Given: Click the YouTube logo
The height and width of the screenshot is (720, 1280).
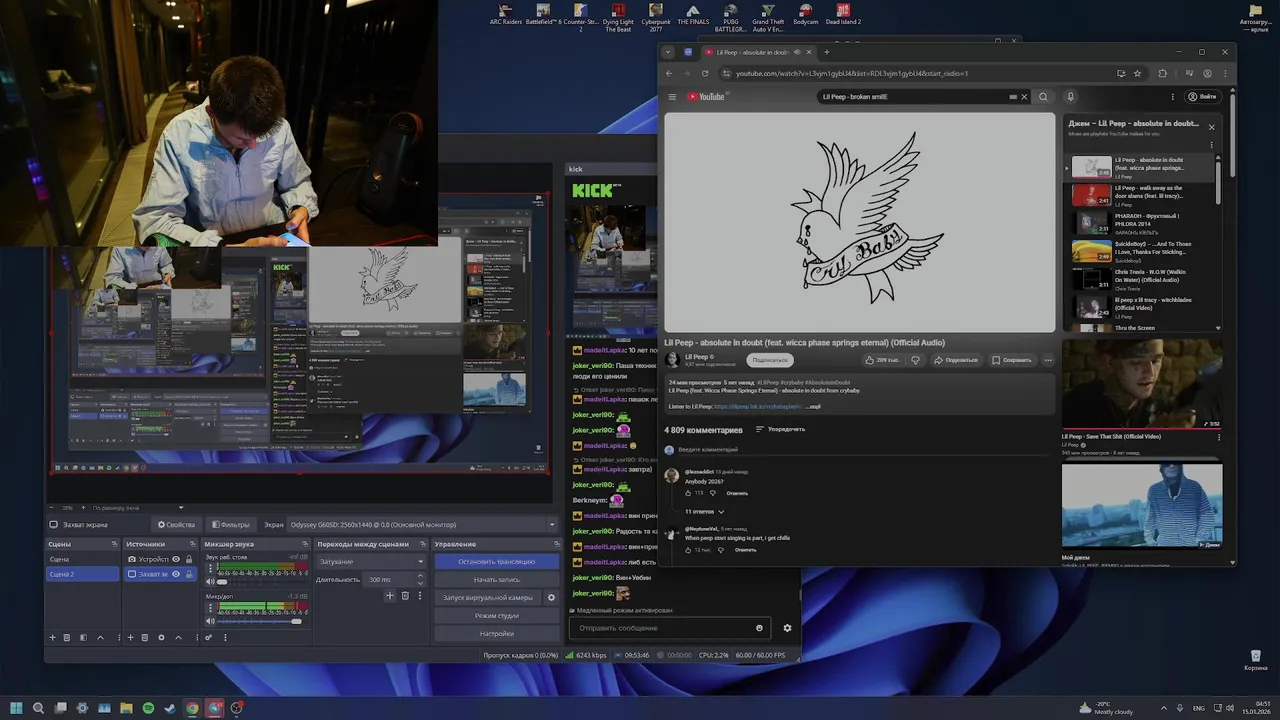Looking at the screenshot, I should pyautogui.click(x=707, y=97).
